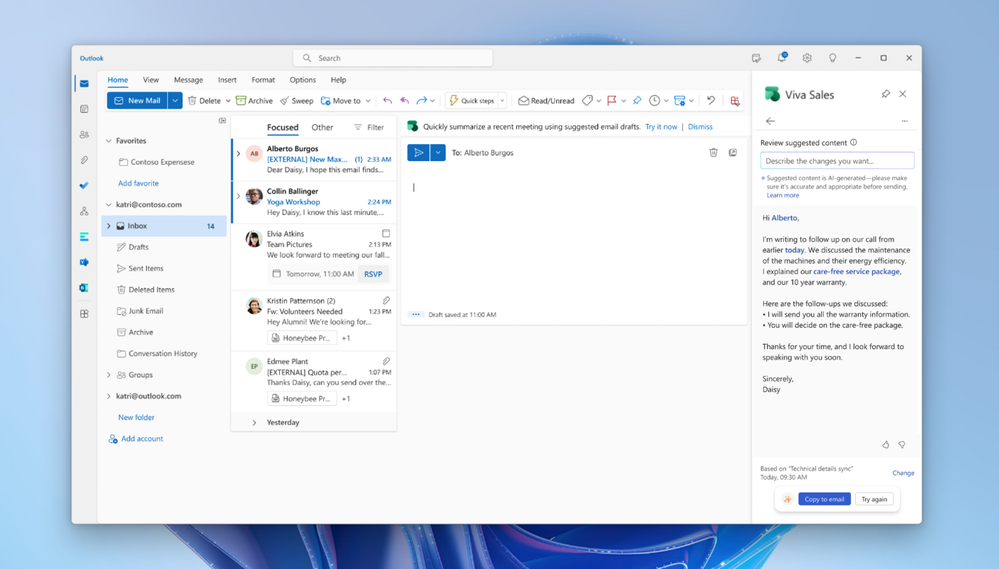Open People in the left app rail
The height and width of the screenshot is (569, 999).
84,134
